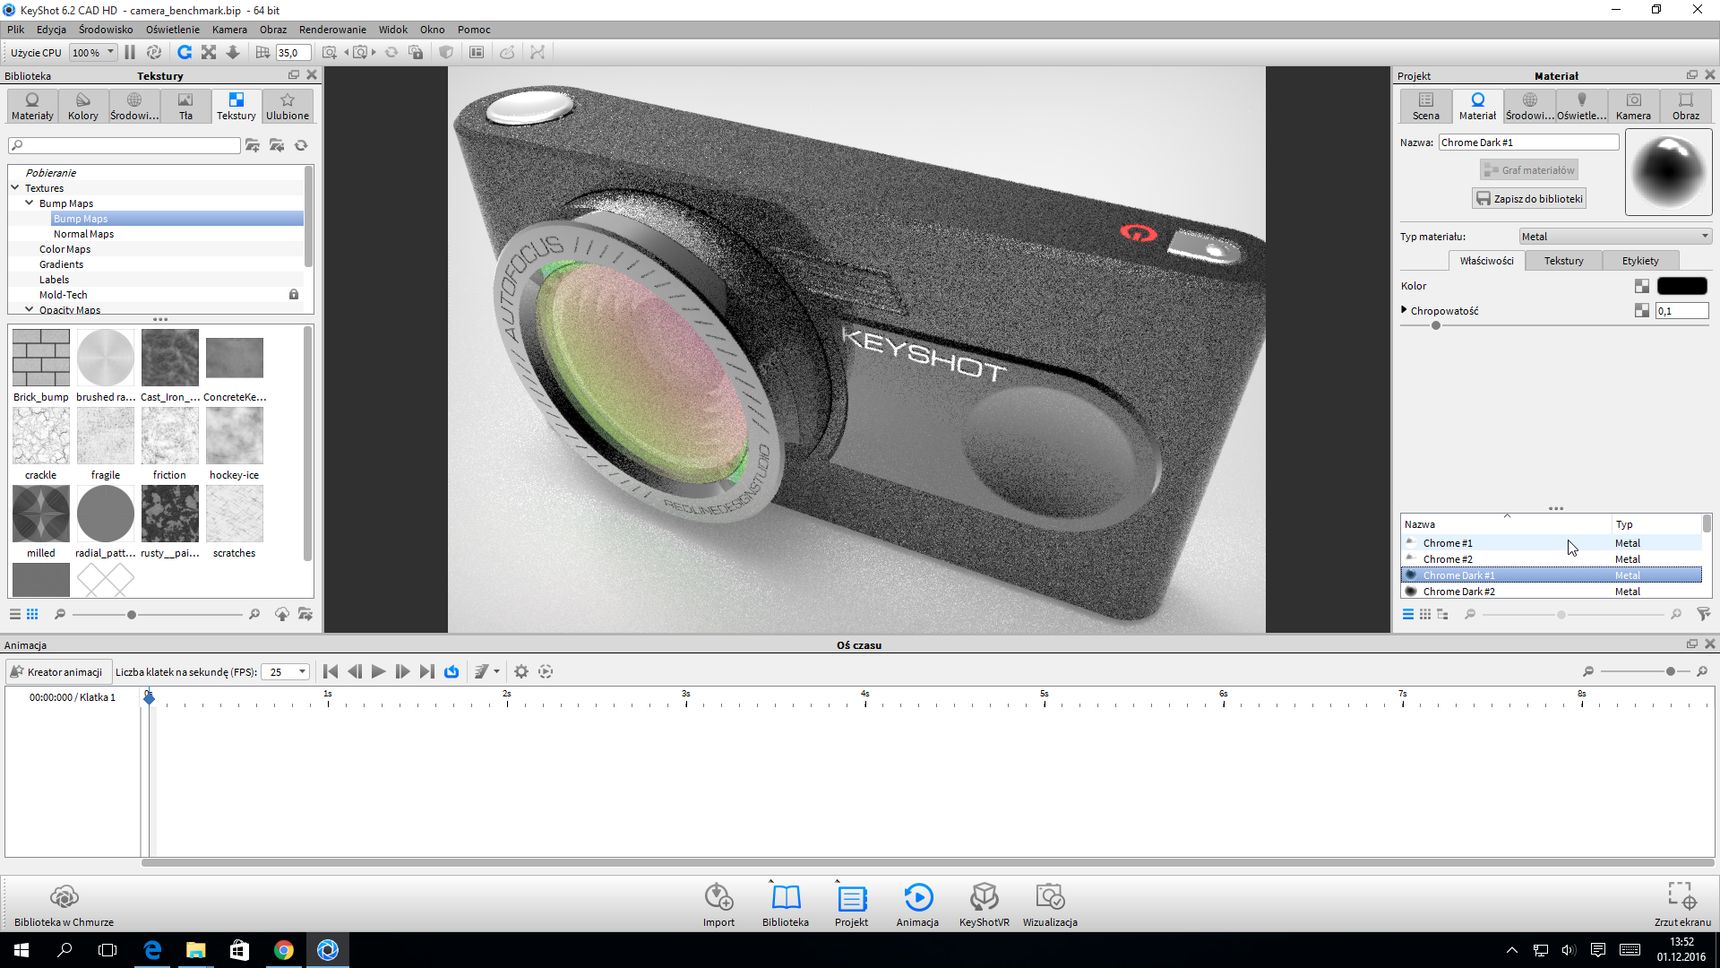Select Brick_bump texture thumbnail

41,358
